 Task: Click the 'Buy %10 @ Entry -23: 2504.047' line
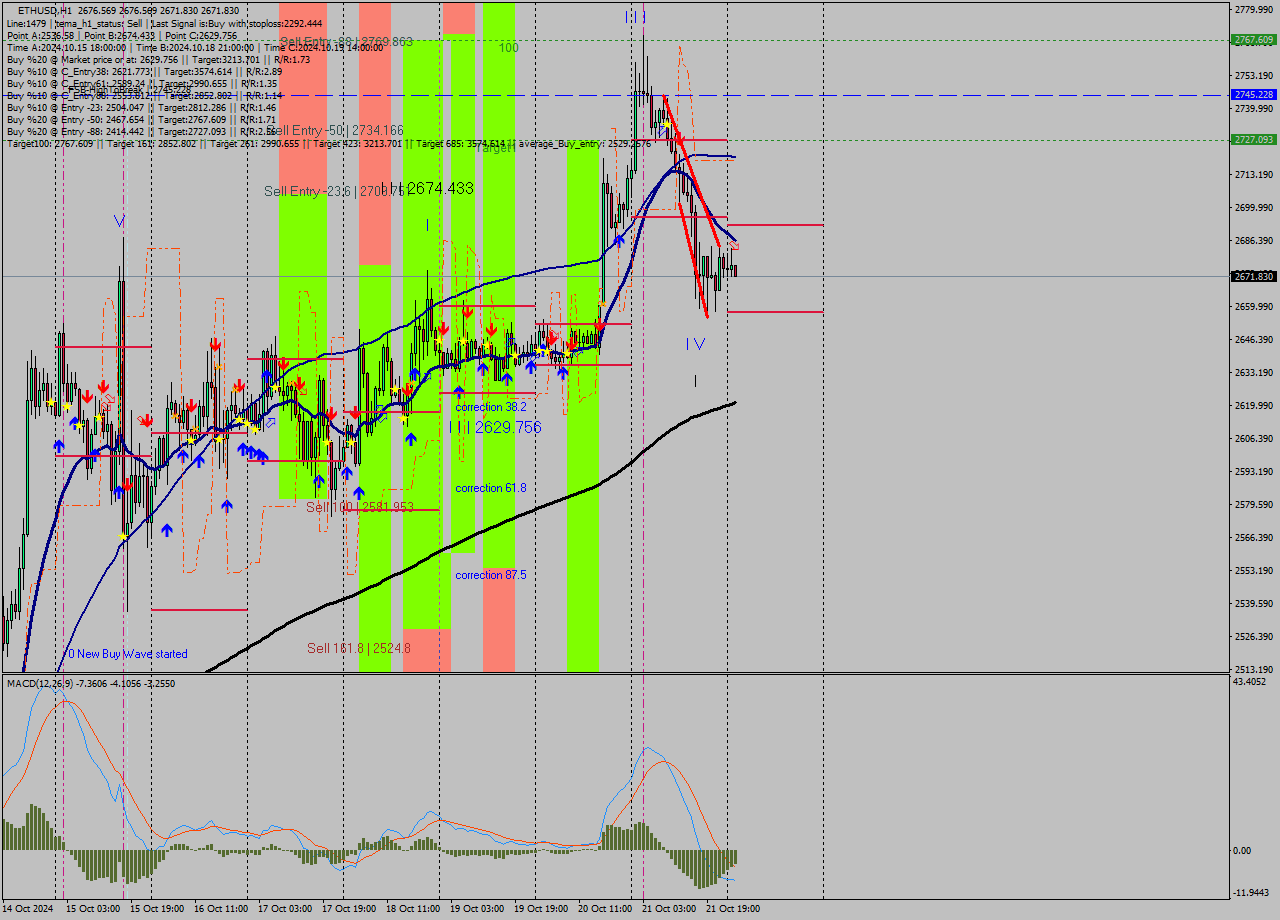point(141,107)
